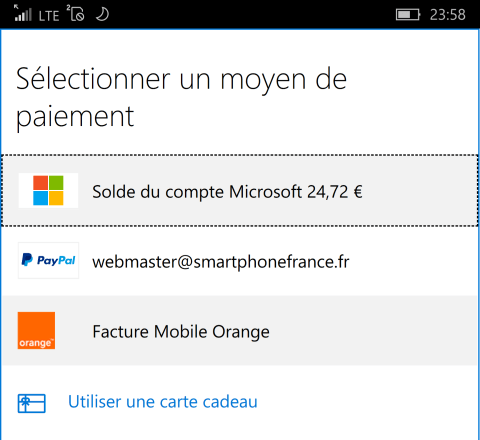Screen dimensions: 480x440
Task: Choose PayPal webmaster@smartphonefrance.fr payment
Action: coord(240,261)
